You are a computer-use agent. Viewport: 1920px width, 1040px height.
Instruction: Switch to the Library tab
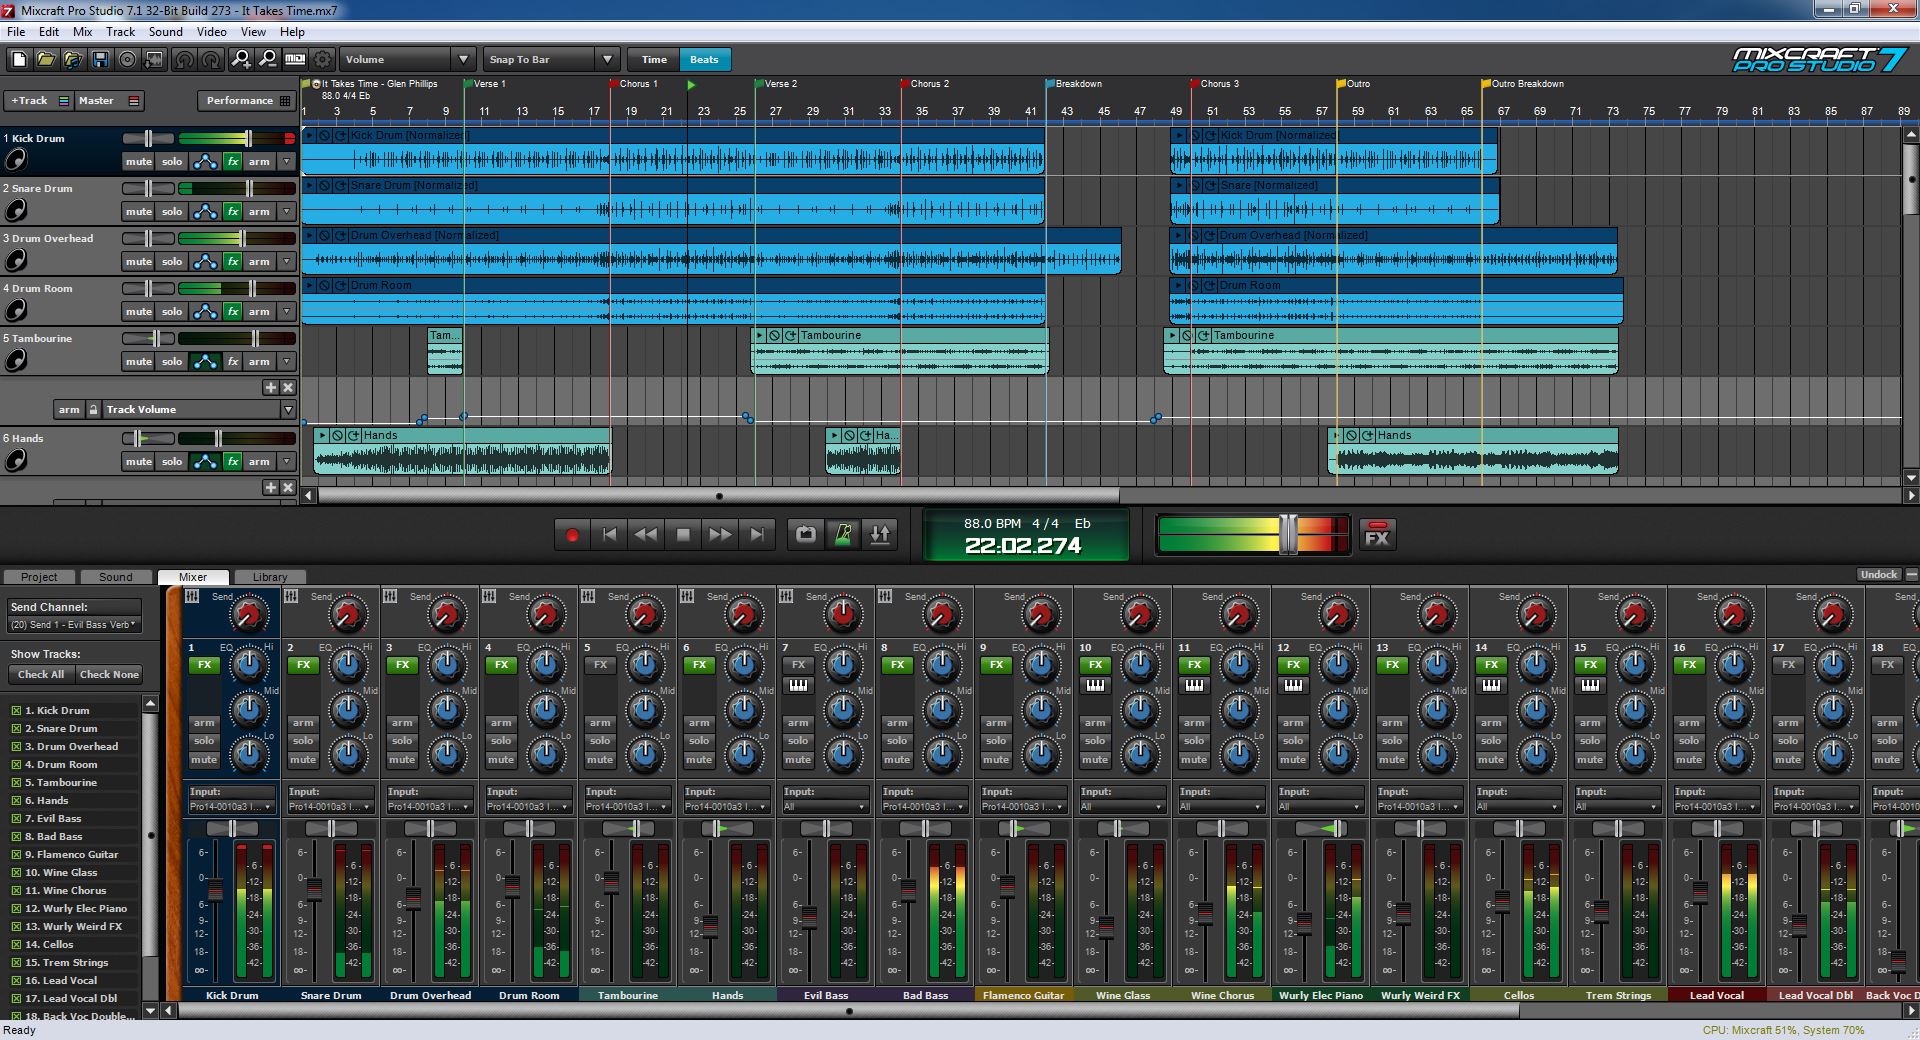(x=269, y=577)
